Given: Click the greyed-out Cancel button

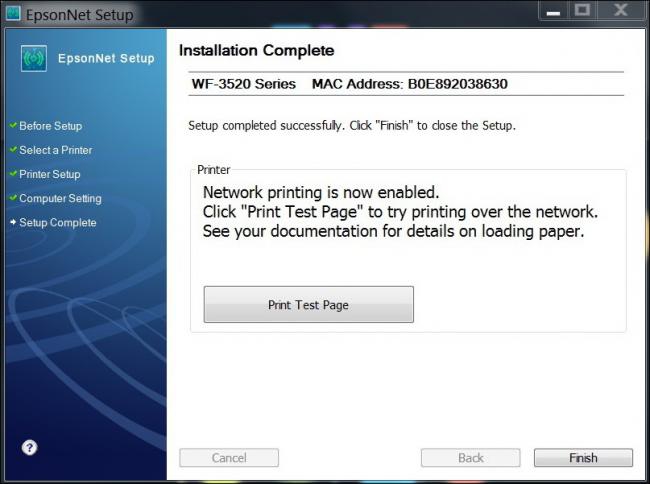Looking at the screenshot, I should point(229,457).
